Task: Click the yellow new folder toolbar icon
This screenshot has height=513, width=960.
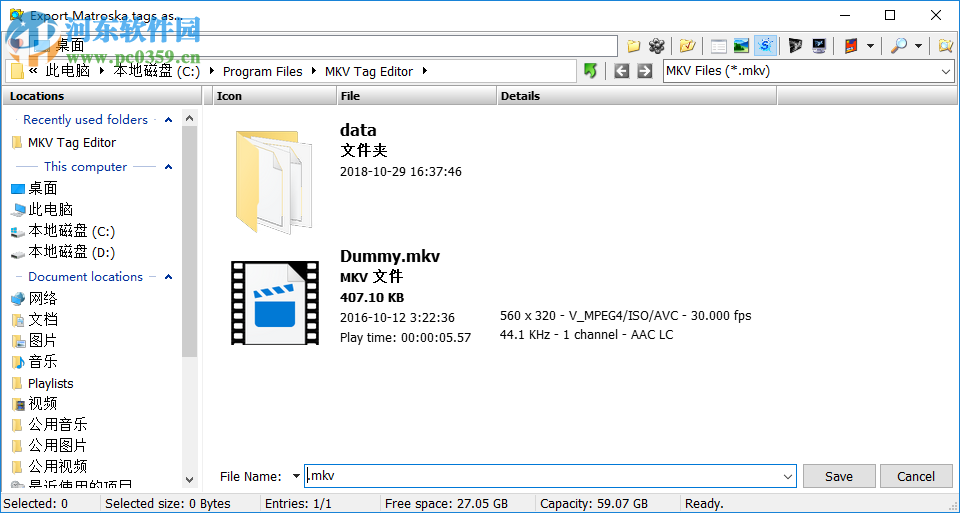Action: click(634, 46)
